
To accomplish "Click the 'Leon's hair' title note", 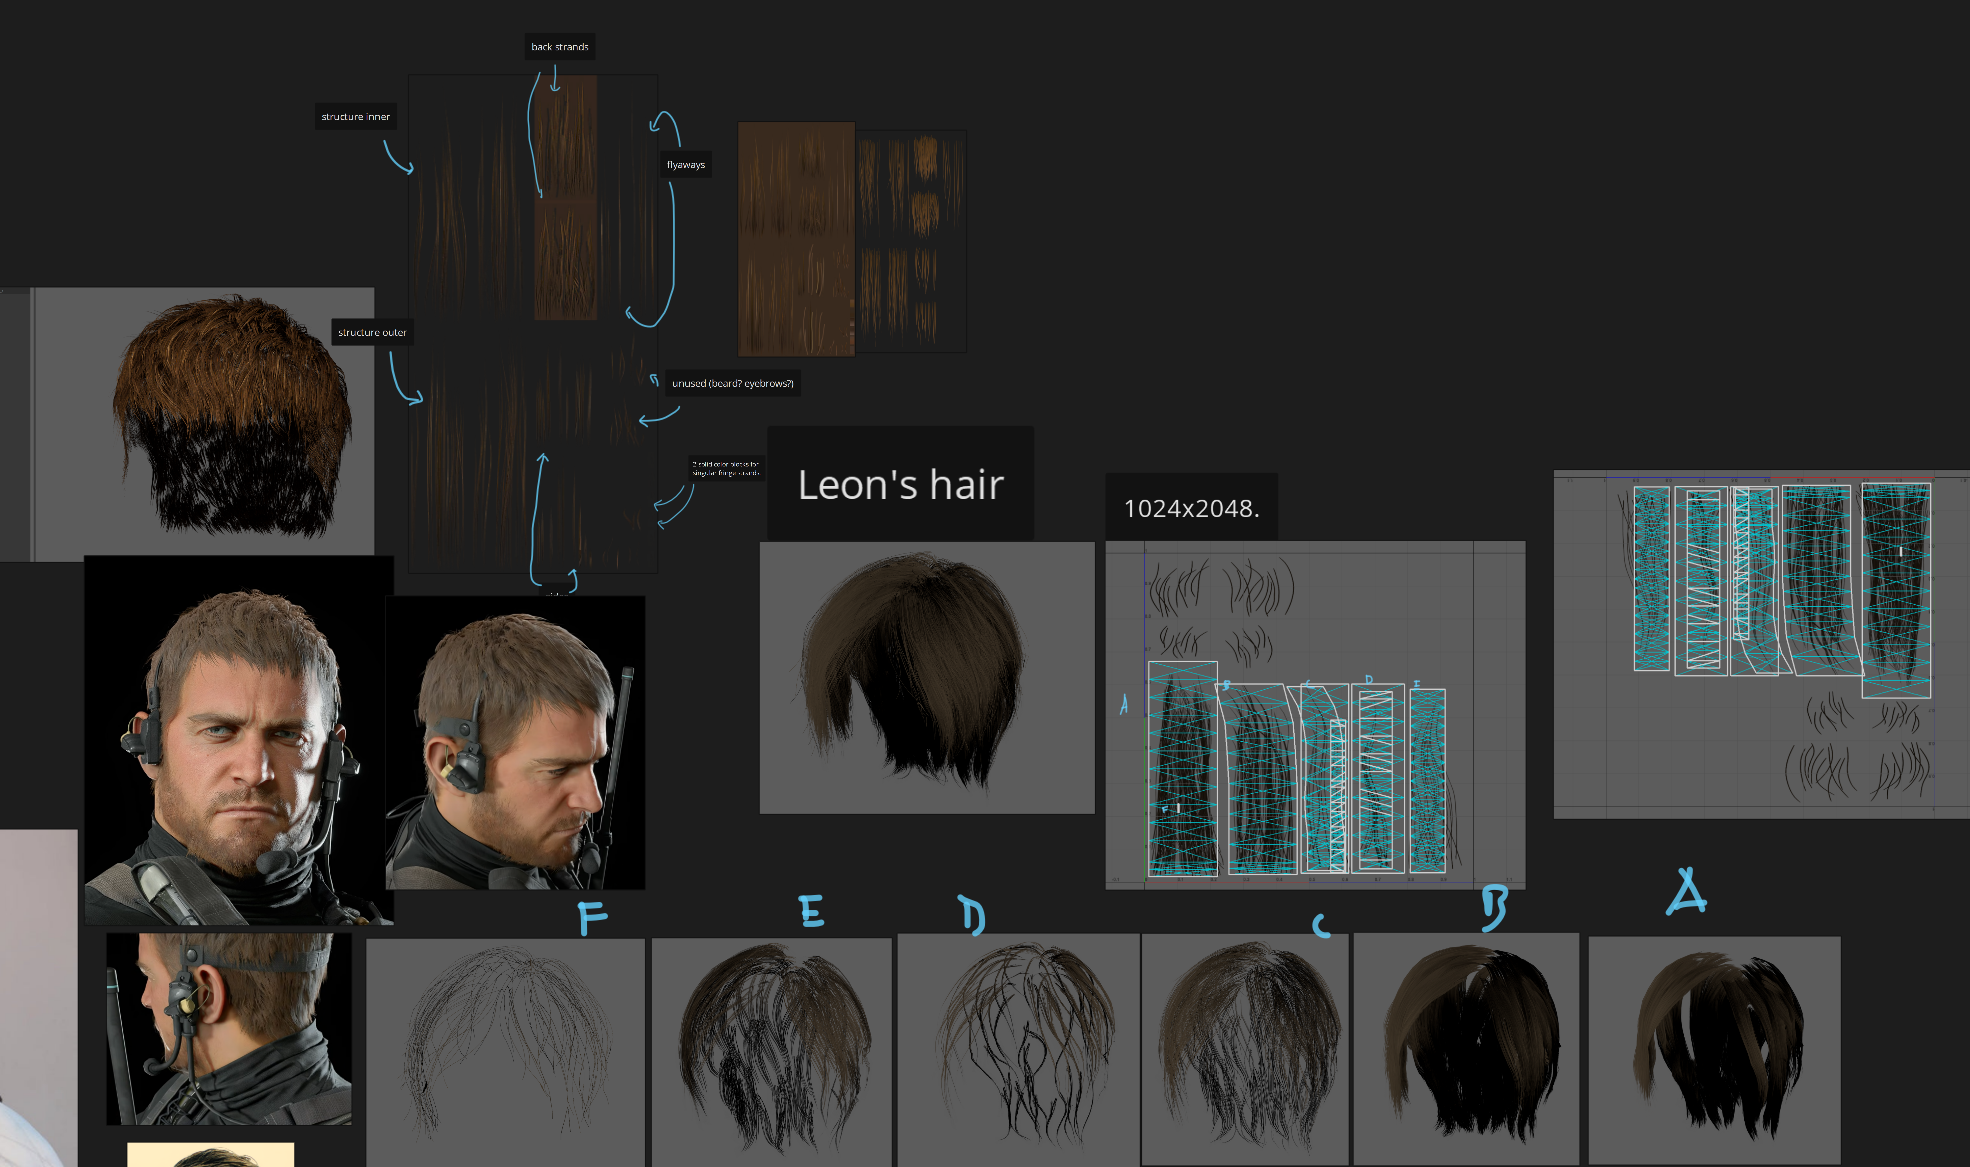I will pos(900,485).
